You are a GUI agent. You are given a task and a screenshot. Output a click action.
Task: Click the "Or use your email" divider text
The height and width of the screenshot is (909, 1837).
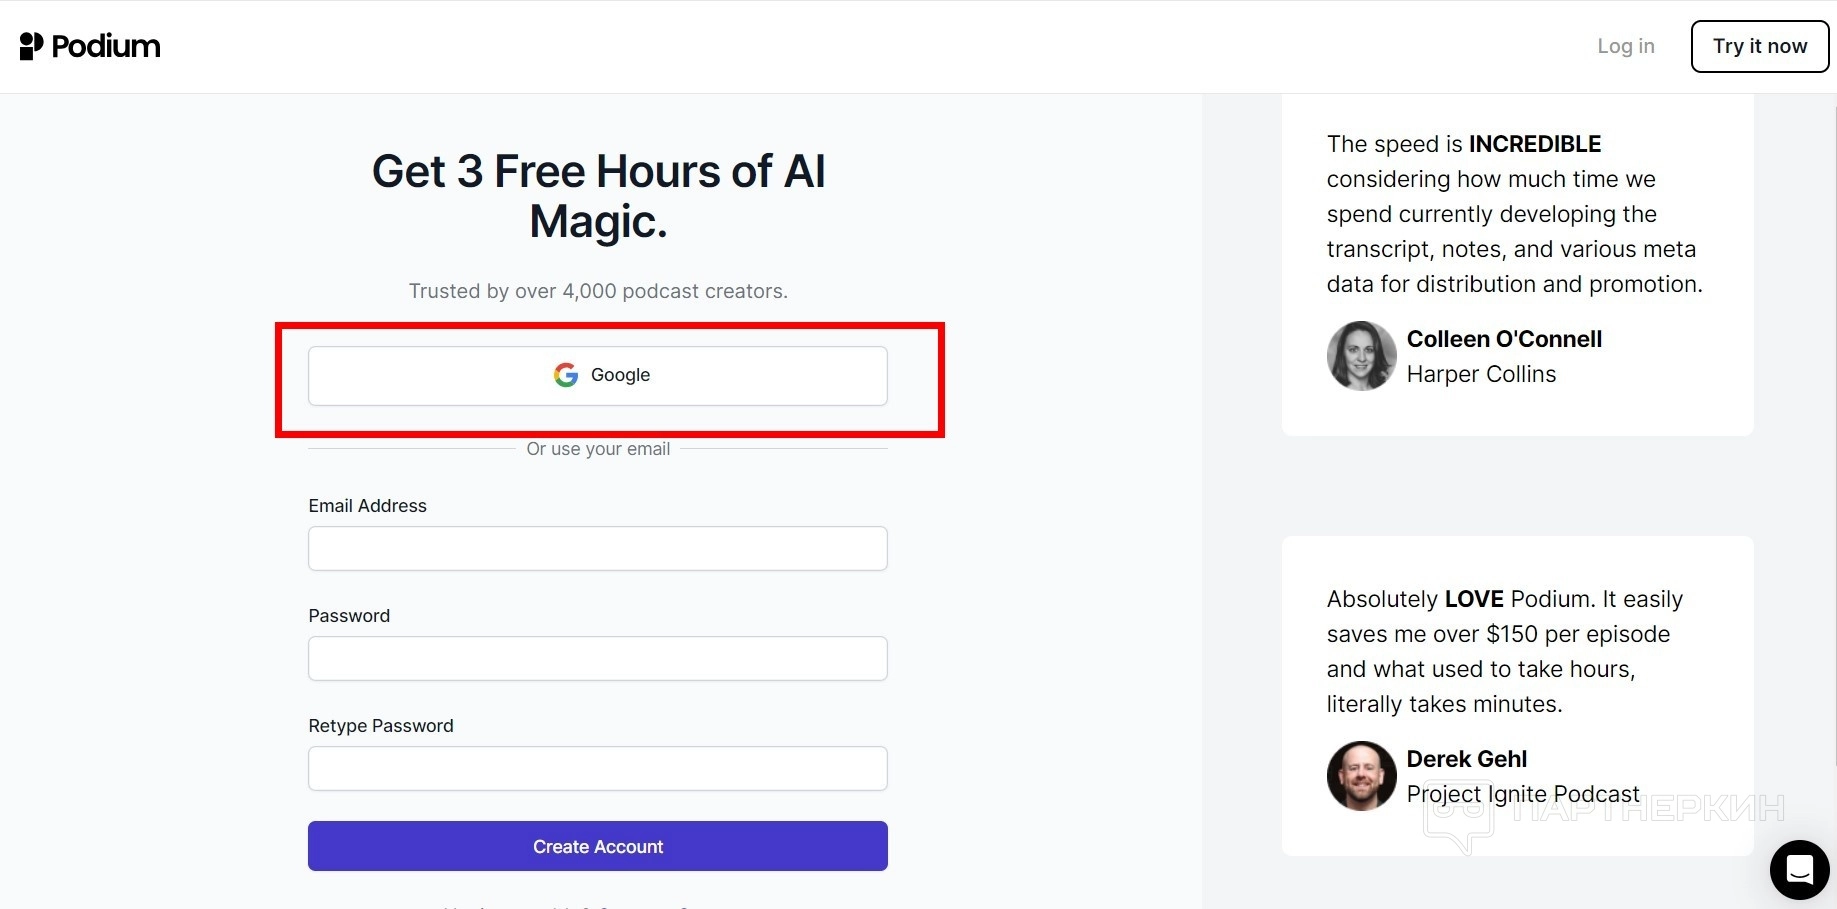(x=598, y=449)
